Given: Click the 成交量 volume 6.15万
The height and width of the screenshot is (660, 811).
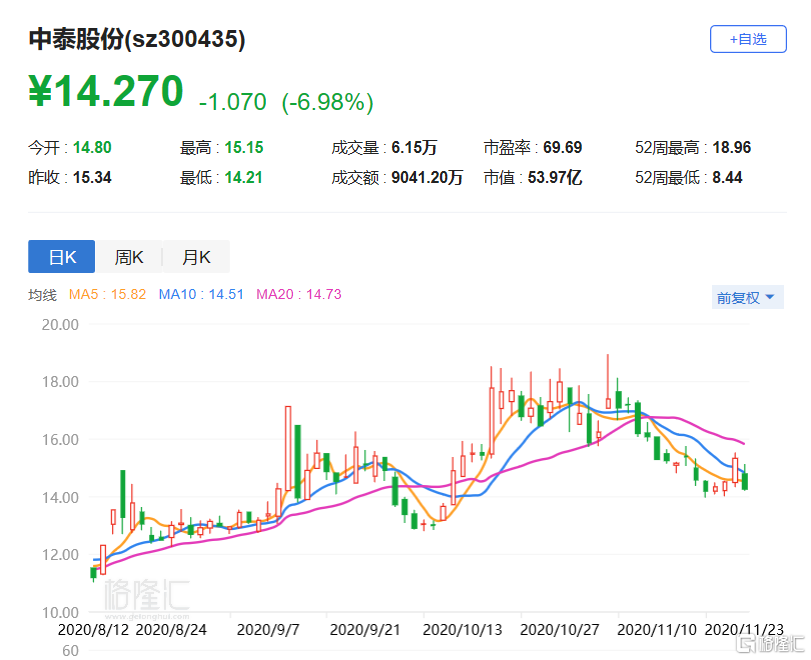Looking at the screenshot, I should coord(414,148).
